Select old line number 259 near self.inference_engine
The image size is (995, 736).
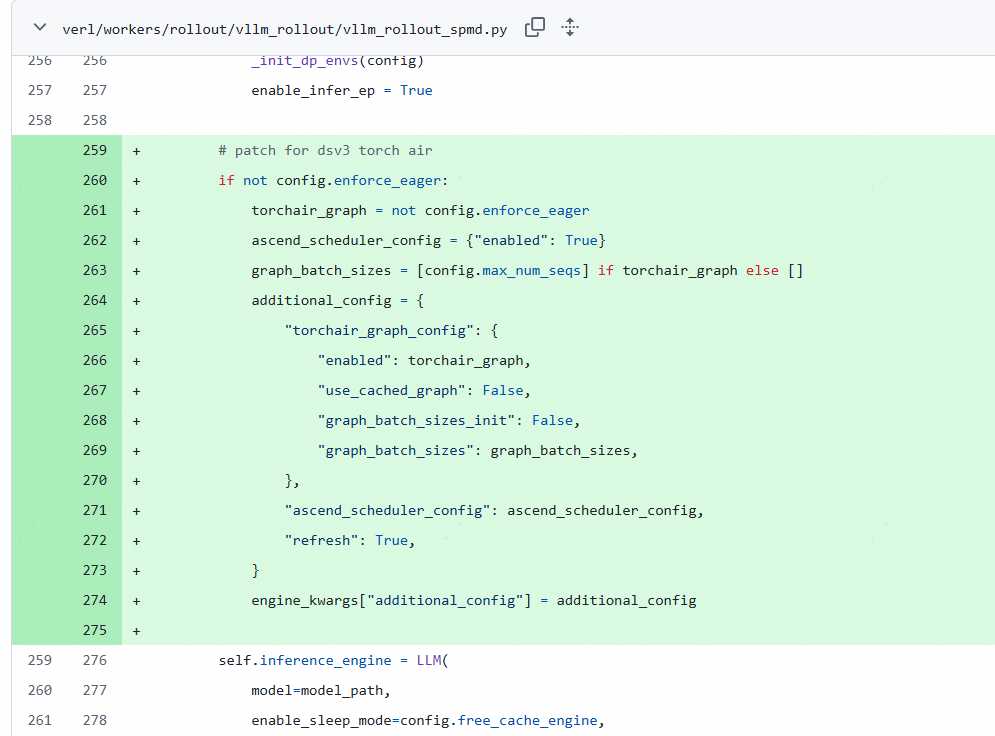(40, 660)
